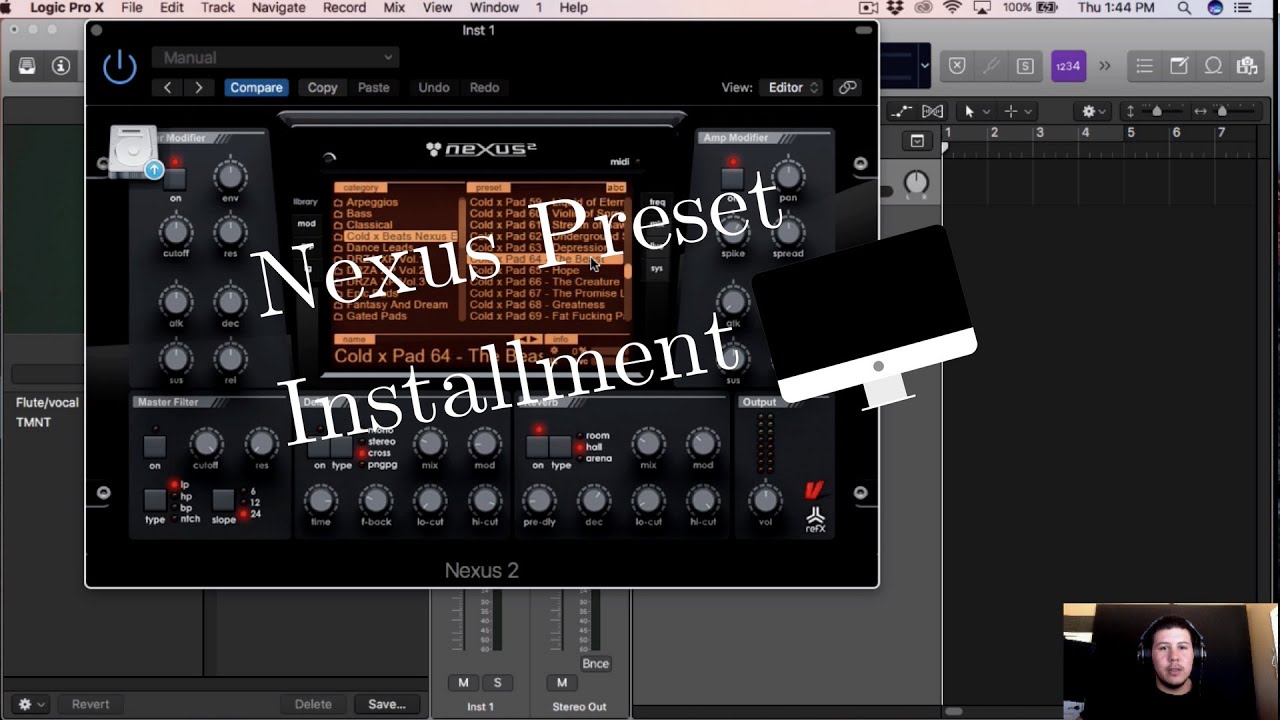Toggle Filter Modifier on button
Screen dimensions: 1280x720
coord(175,179)
